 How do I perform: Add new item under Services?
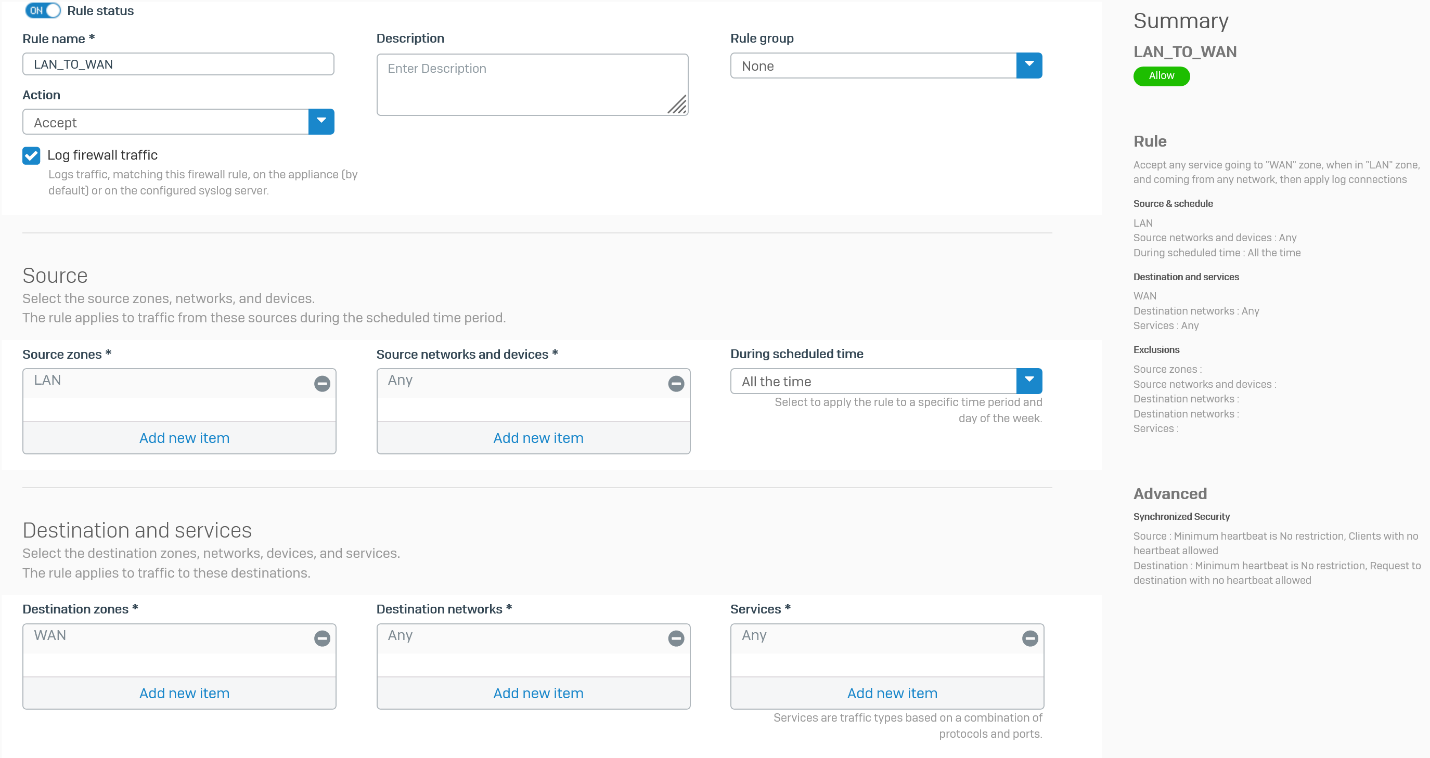click(891, 693)
